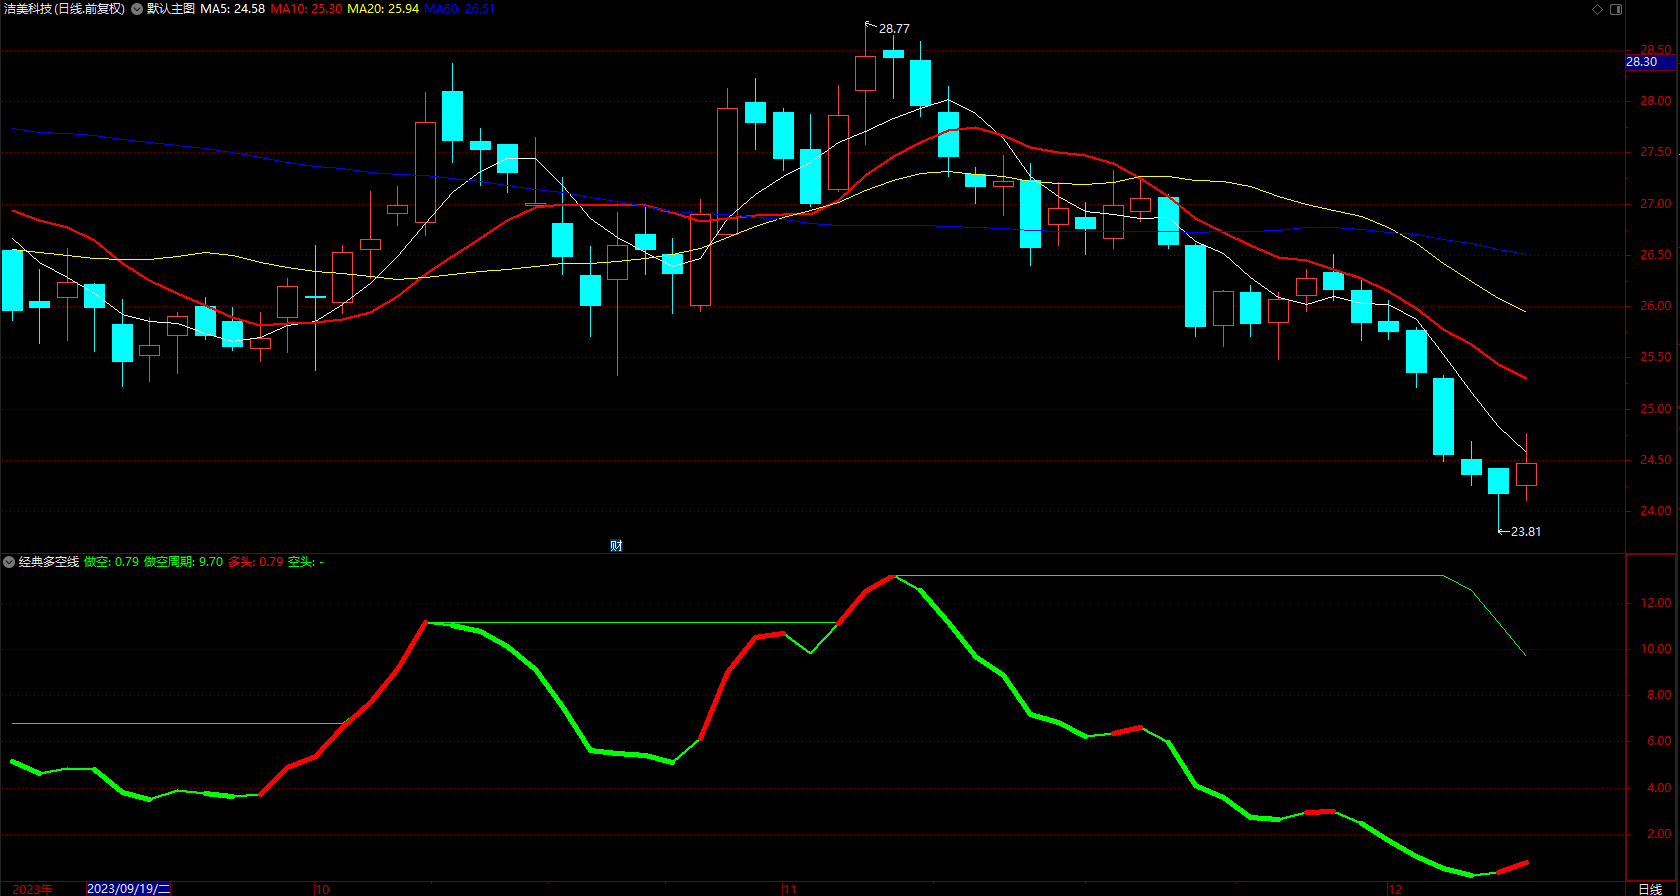Image resolution: width=1680 pixels, height=896 pixels.
Task: Click the MA20: 25.94 indicator value
Action: tap(383, 9)
